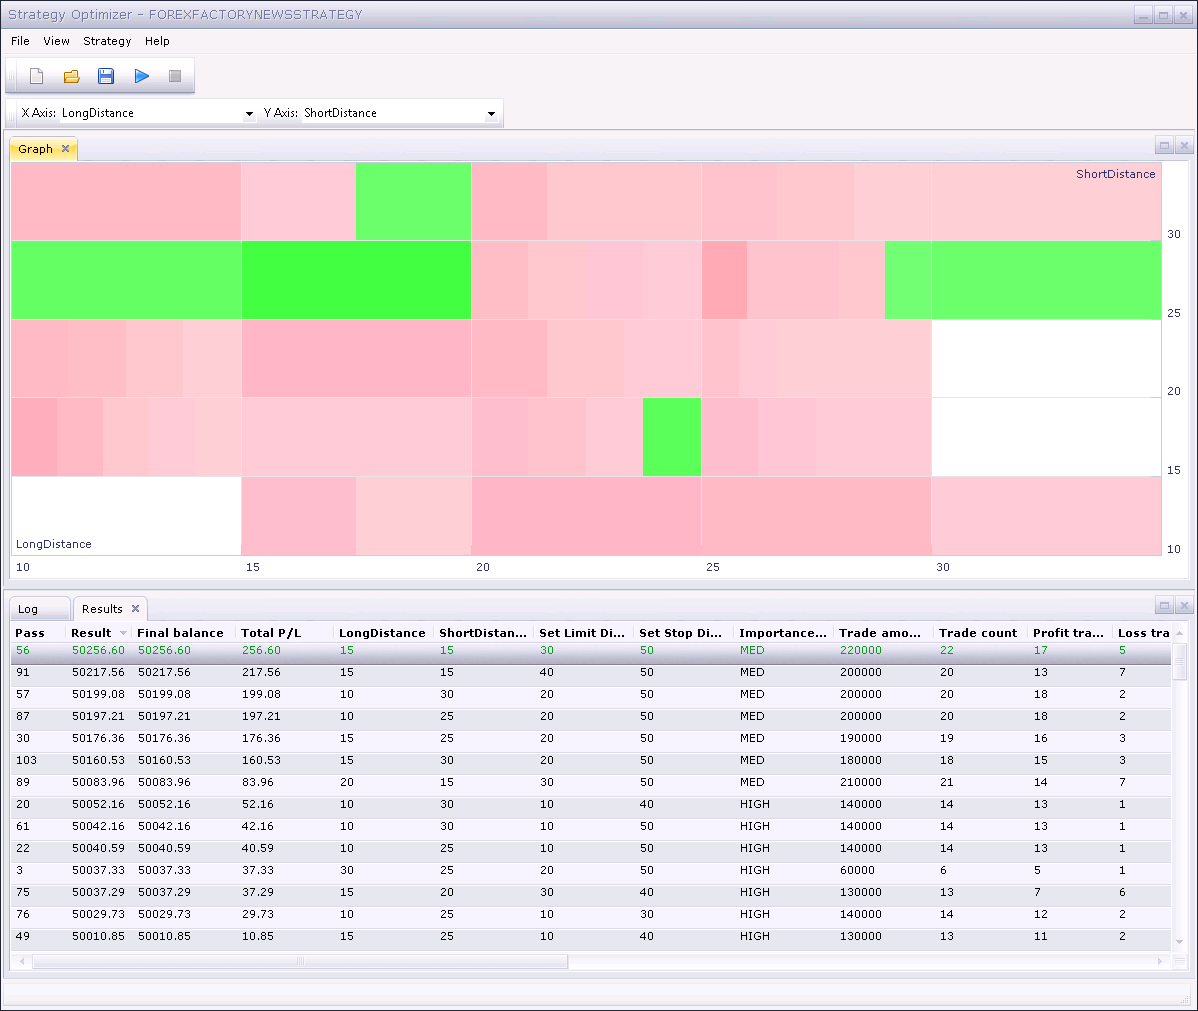Select results row for pass 91
Image resolution: width=1198 pixels, height=1011 pixels.
click(591, 672)
